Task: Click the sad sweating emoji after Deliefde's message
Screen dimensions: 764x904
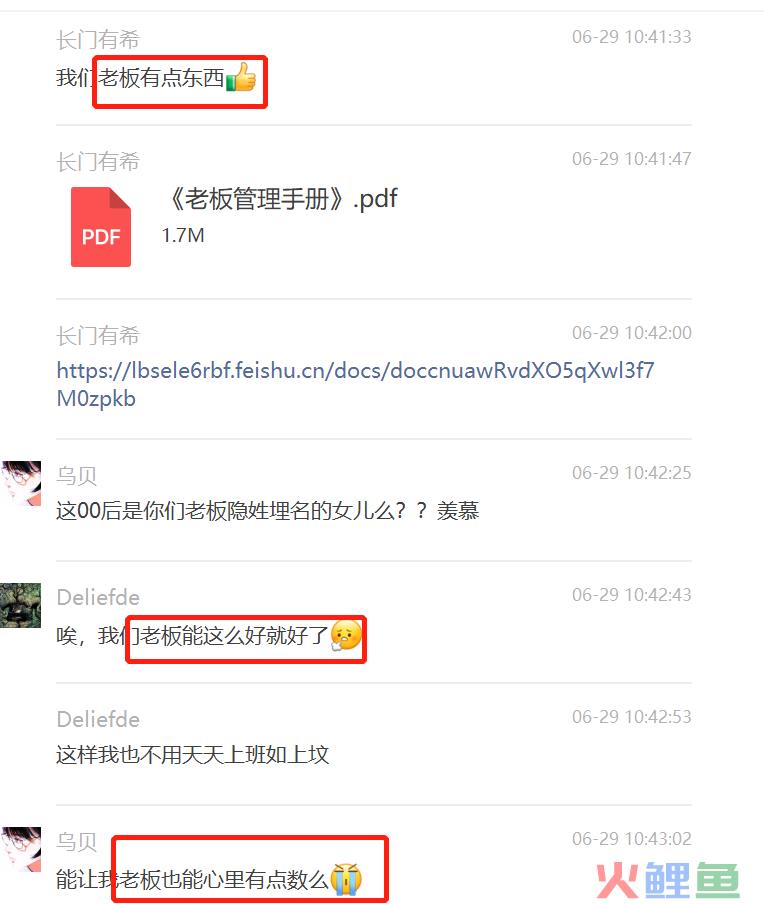Action: click(x=346, y=635)
